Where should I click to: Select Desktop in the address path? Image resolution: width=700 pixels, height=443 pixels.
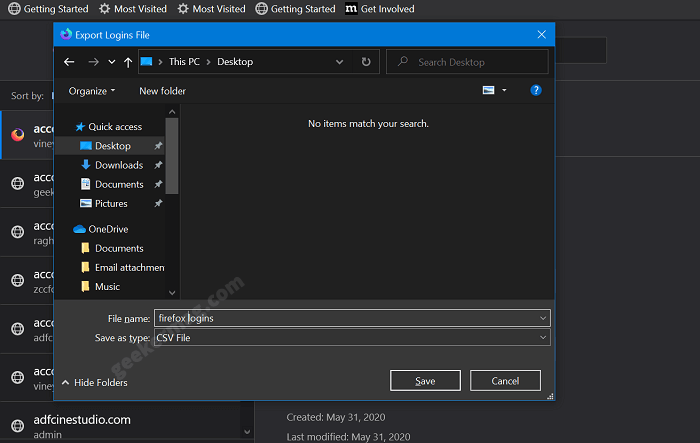click(235, 62)
